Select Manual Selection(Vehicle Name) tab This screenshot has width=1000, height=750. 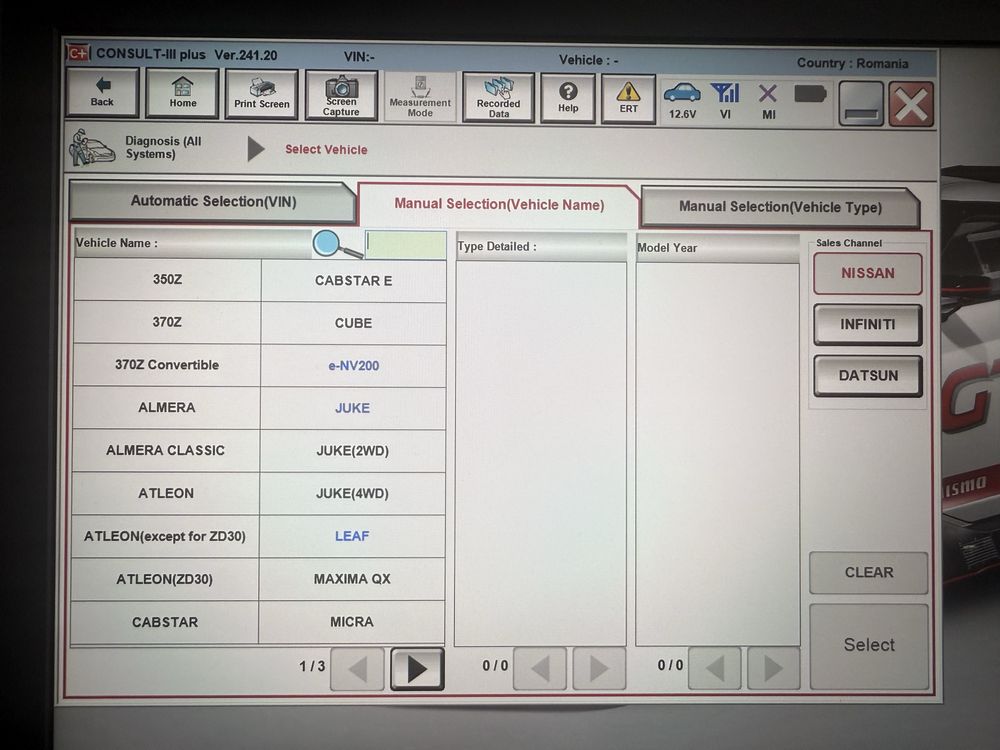499,205
